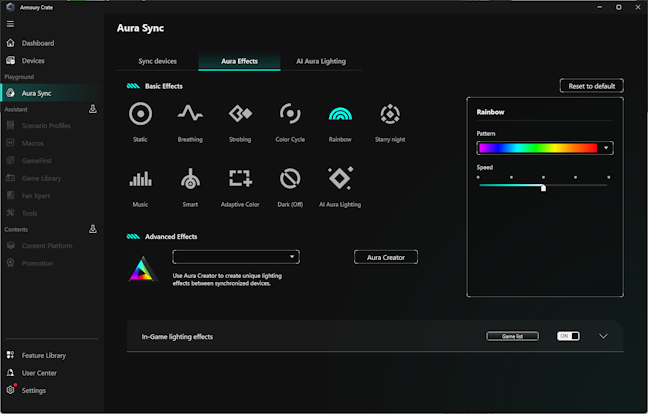Viewport: 648px width, 414px height.
Task: Toggle the In-Game lighting effects ON switch
Action: tap(568, 336)
